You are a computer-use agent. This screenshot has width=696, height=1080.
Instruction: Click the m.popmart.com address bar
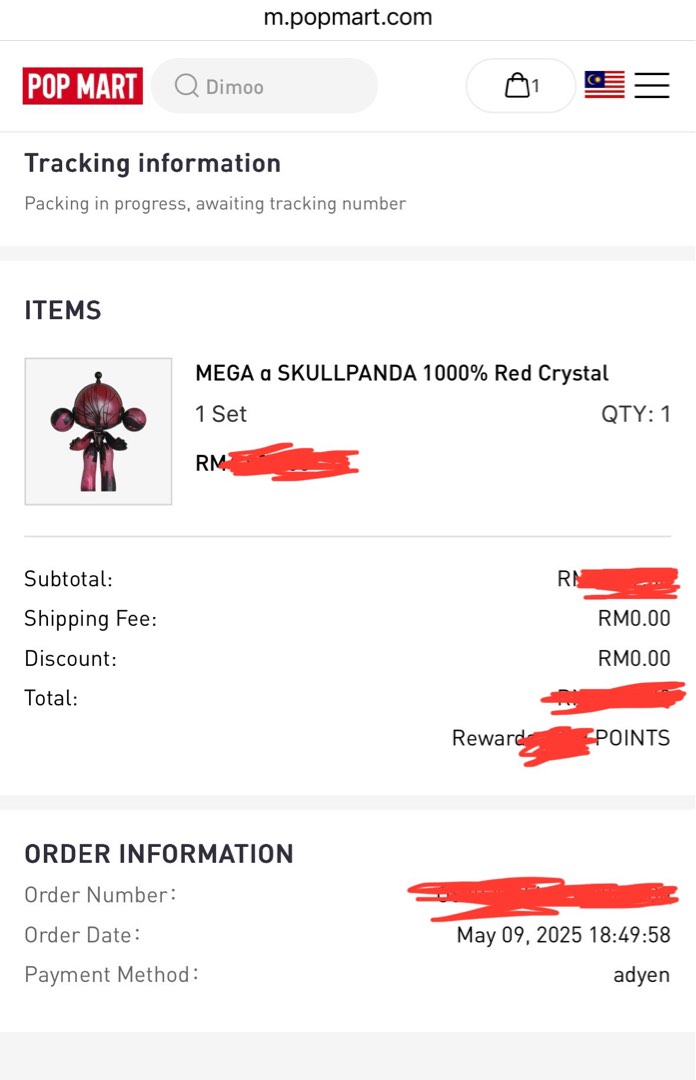tap(347, 17)
